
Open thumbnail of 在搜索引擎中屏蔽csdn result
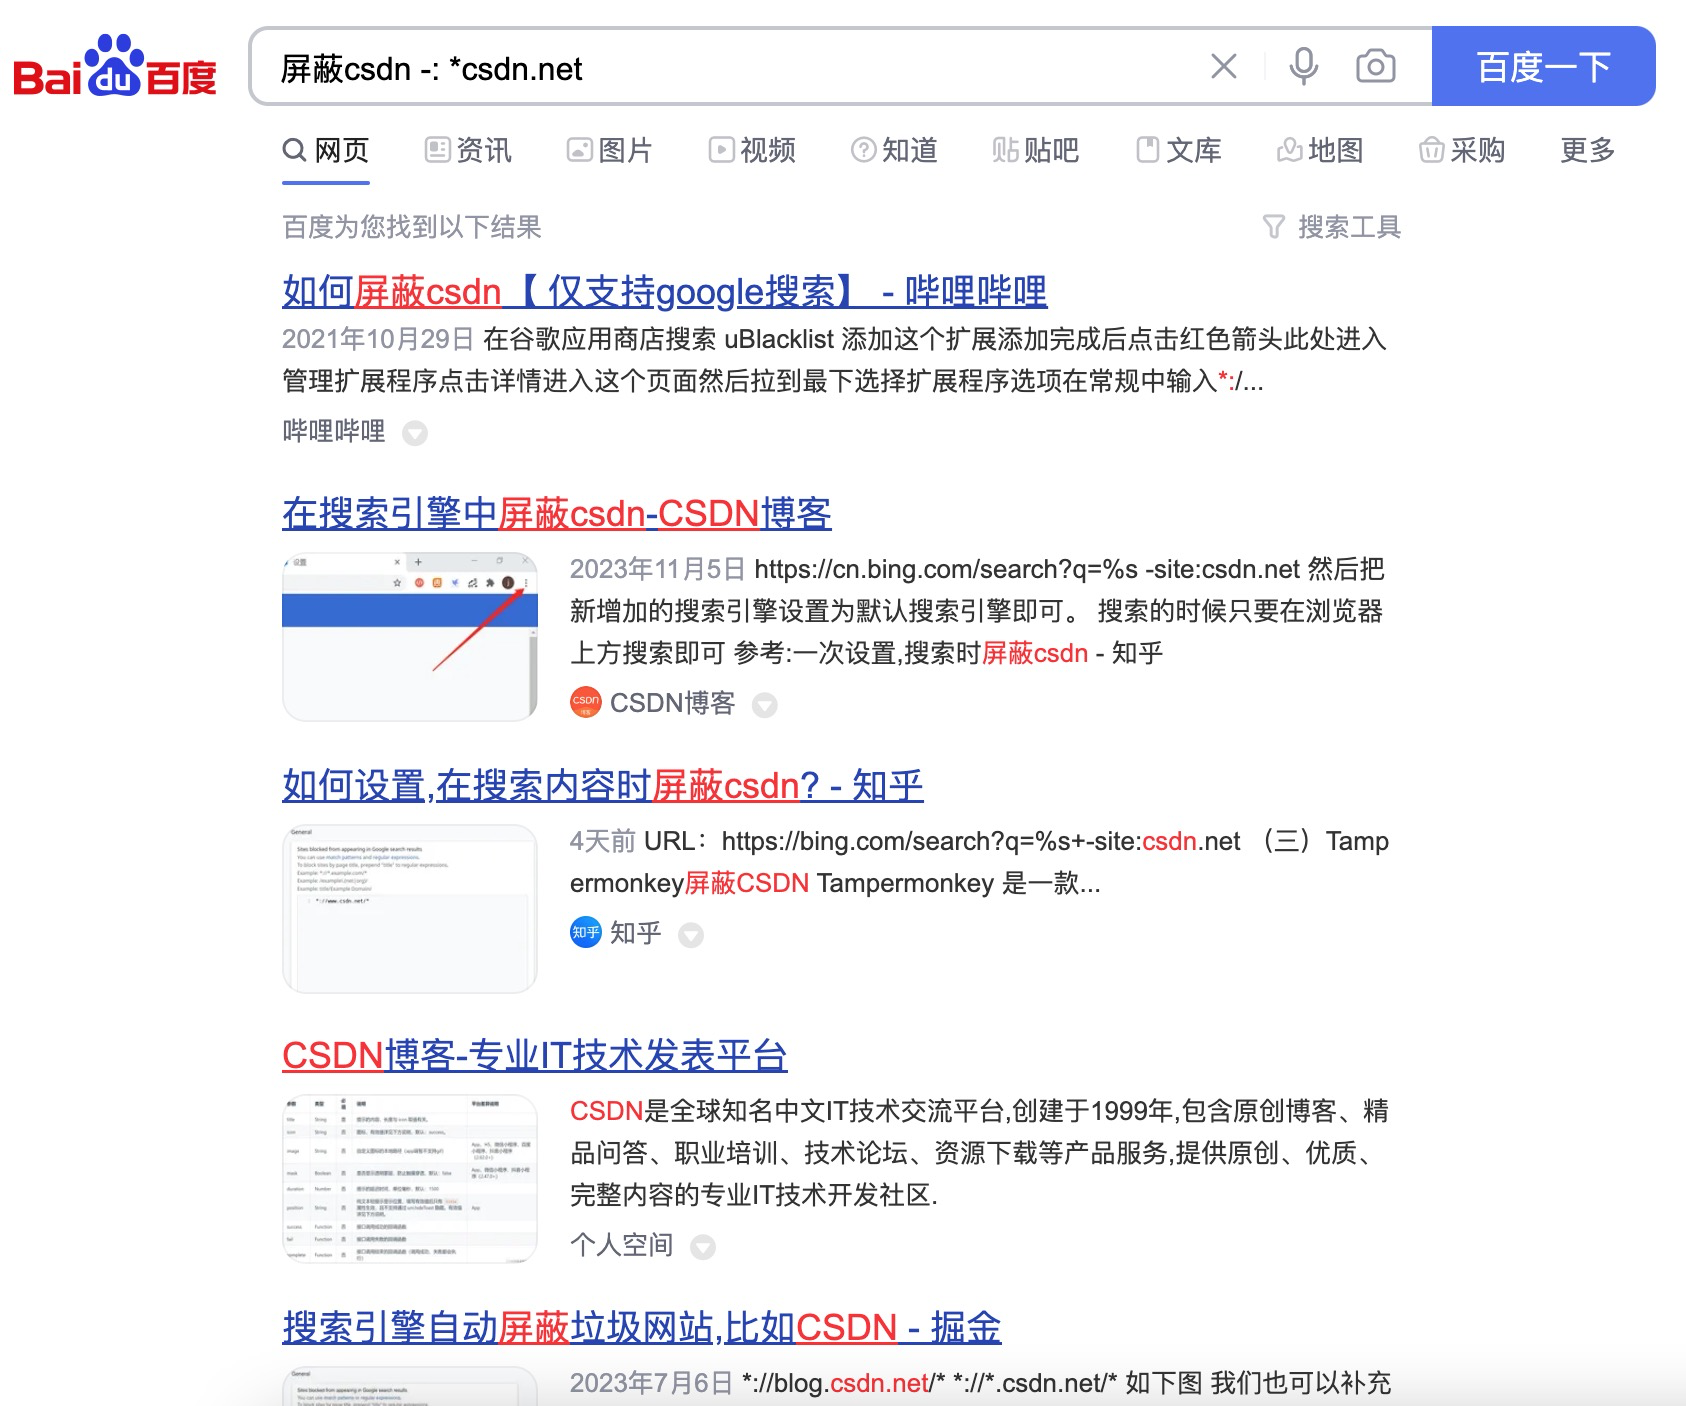coord(410,636)
